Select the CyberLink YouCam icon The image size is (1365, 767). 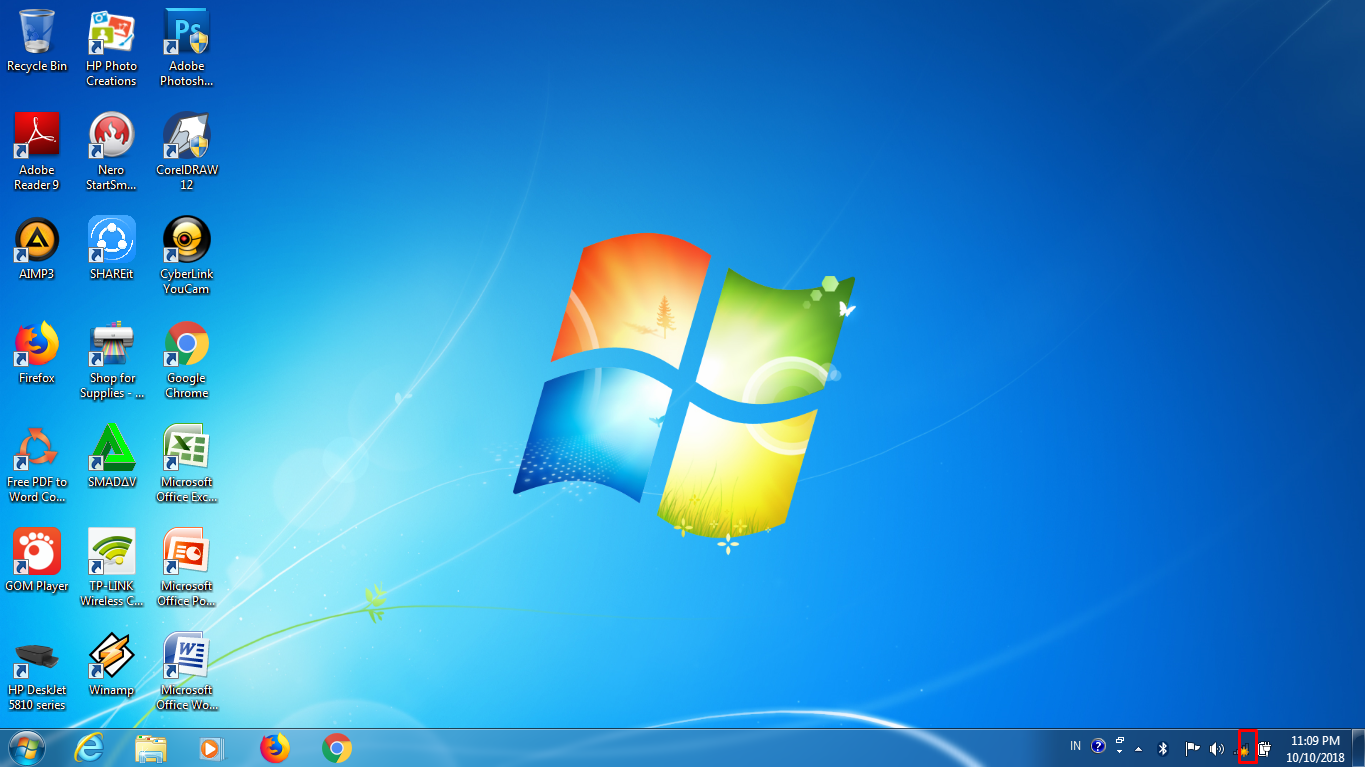[187, 256]
